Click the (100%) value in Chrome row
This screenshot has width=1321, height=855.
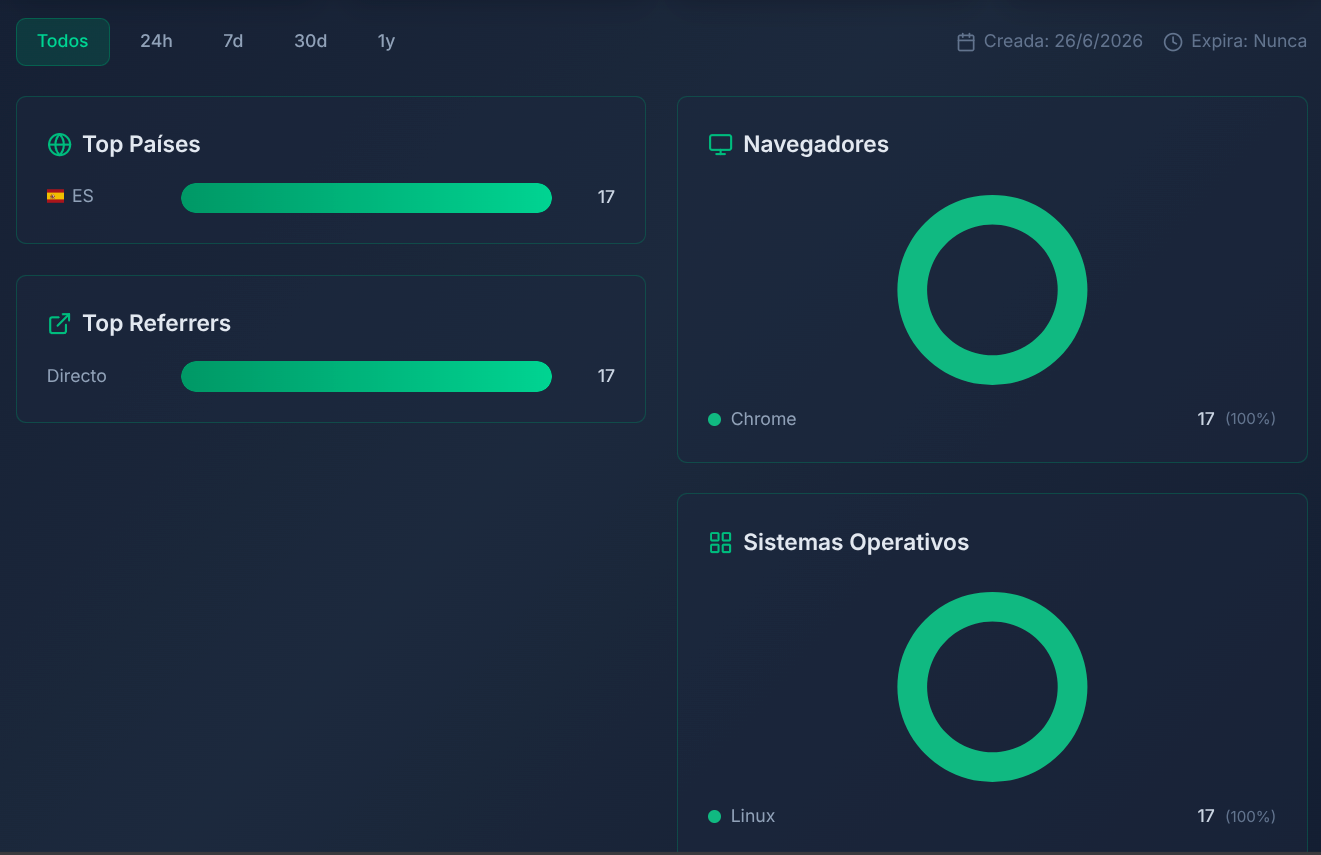coord(1250,420)
